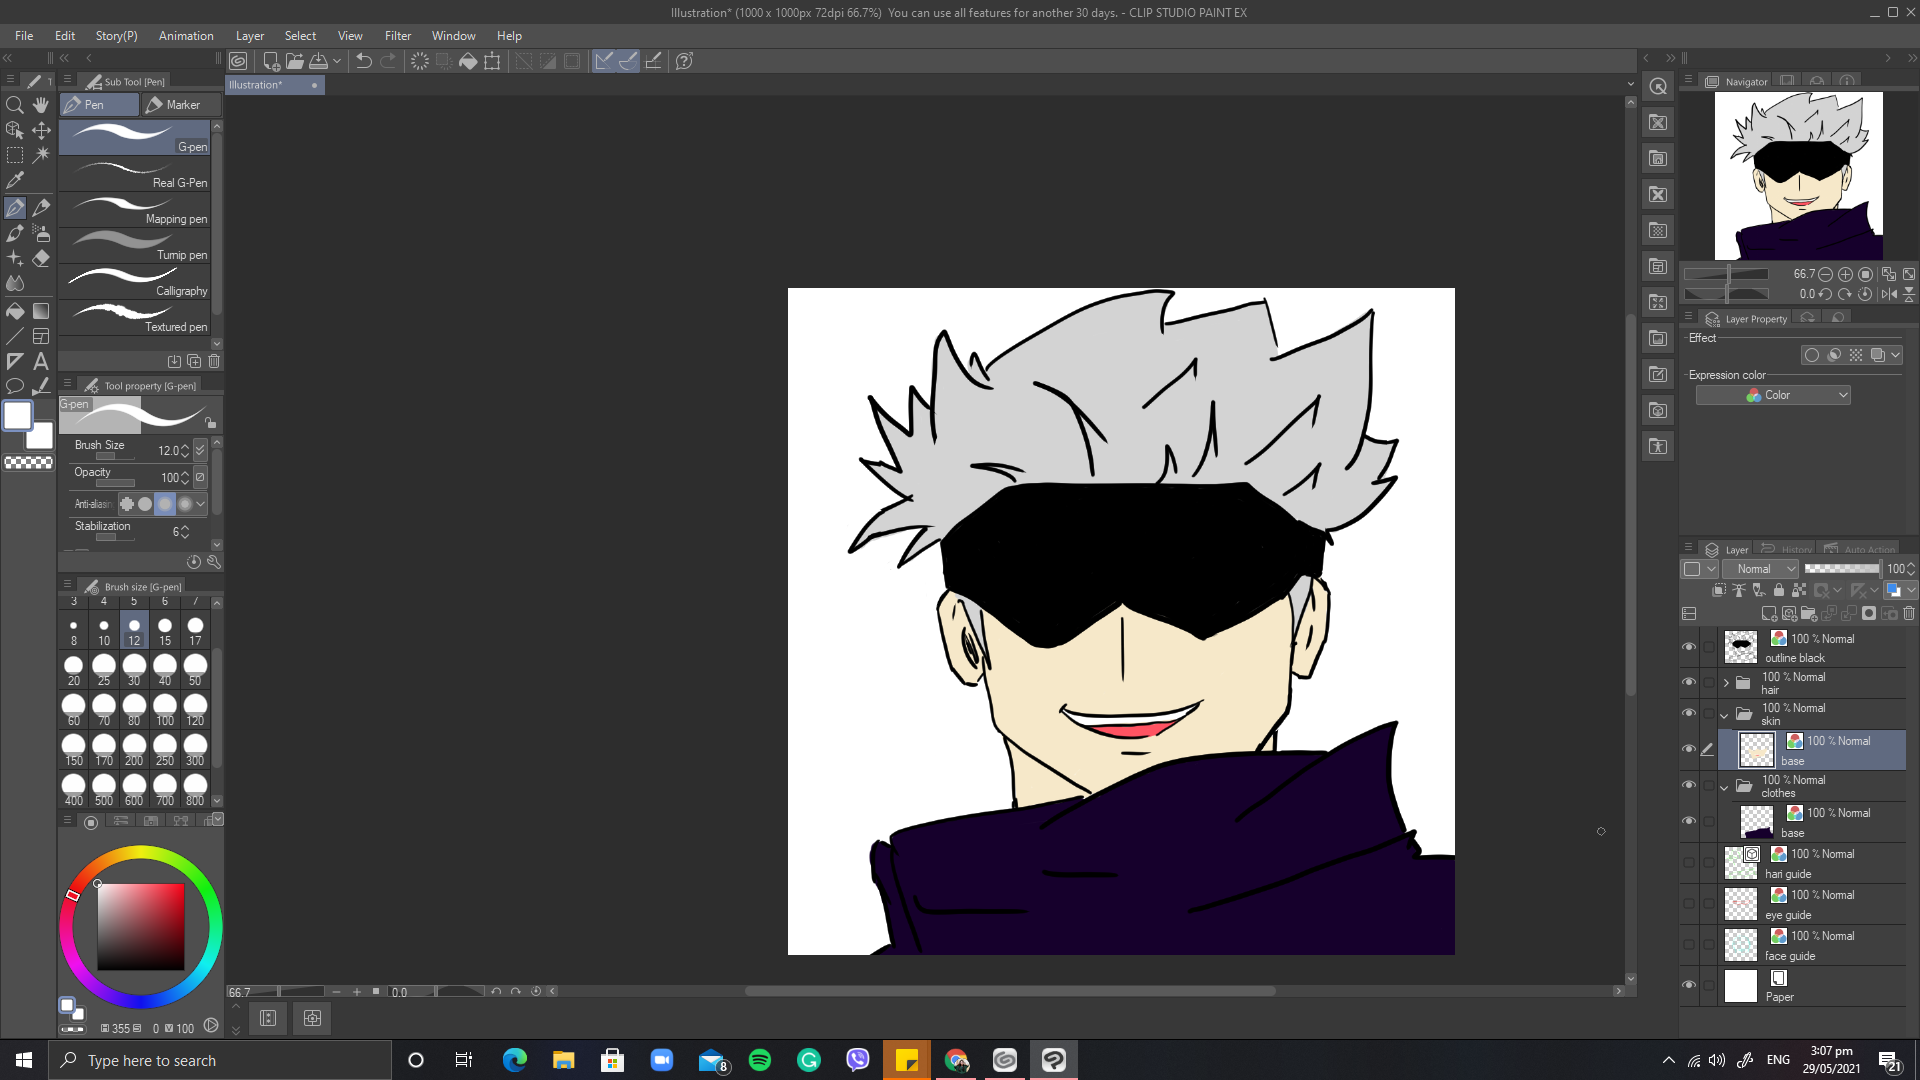1920x1080 pixels.
Task: Select the Move layer tool
Action: pyautogui.click(x=41, y=130)
